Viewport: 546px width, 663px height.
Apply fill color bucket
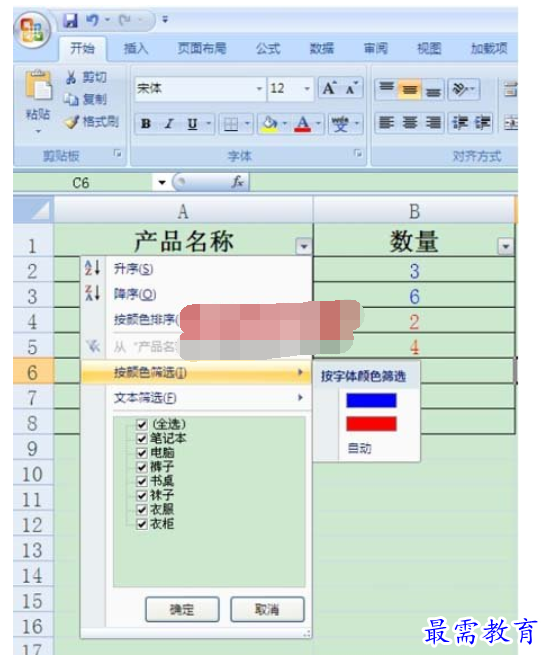pyautogui.click(x=269, y=124)
